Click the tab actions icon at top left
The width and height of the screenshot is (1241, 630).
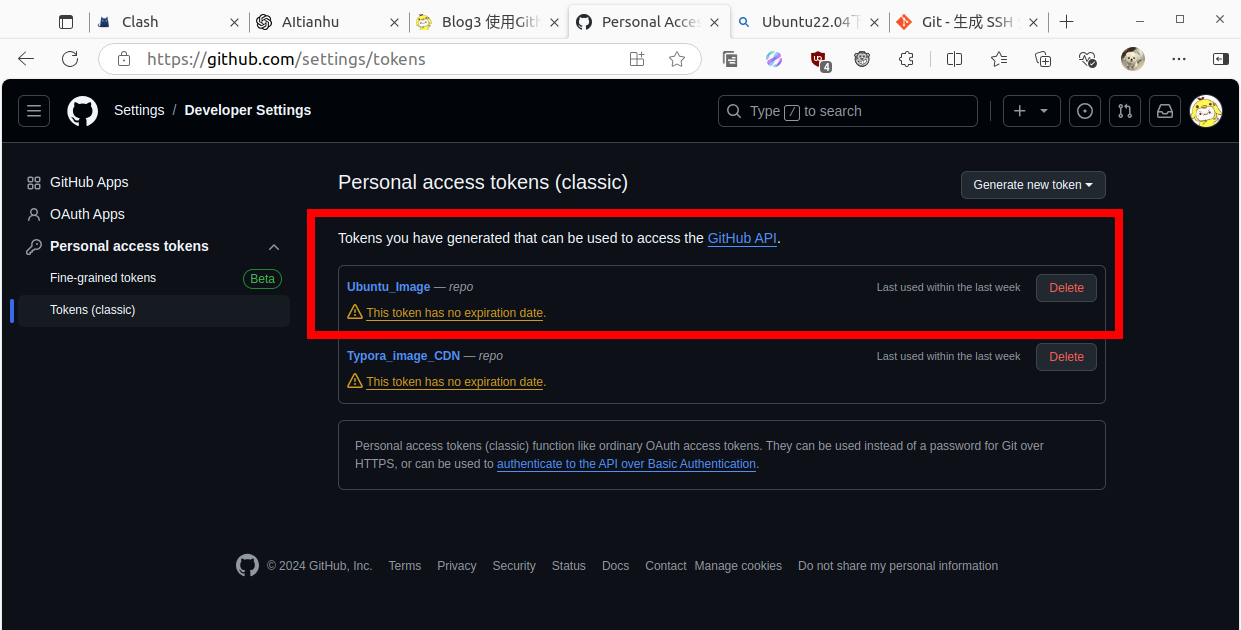(x=66, y=21)
